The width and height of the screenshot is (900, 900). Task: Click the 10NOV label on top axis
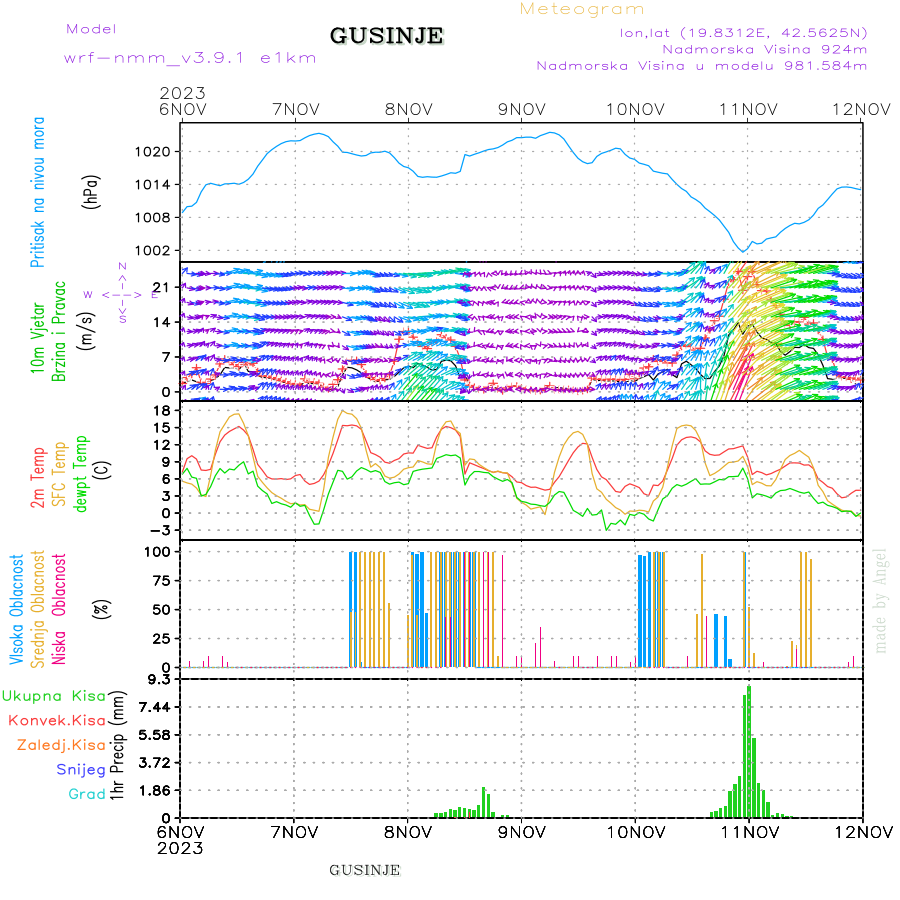click(x=635, y=109)
